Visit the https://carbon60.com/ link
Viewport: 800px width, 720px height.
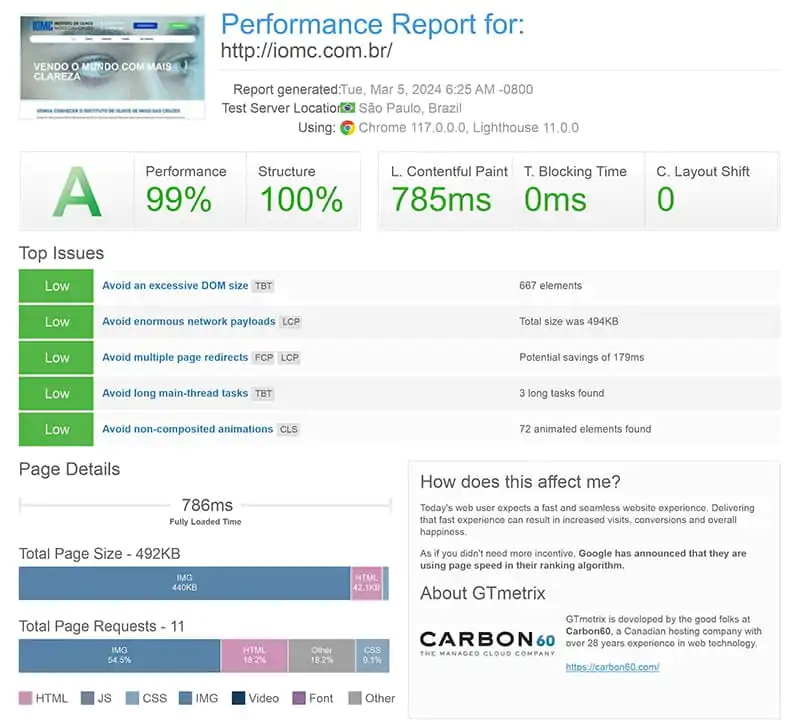coord(612,667)
